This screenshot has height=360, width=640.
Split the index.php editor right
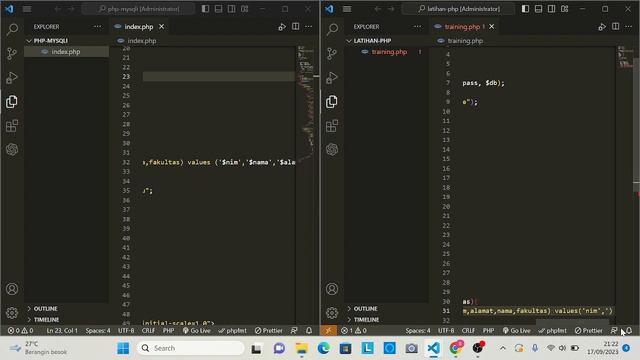pyautogui.click(x=296, y=27)
